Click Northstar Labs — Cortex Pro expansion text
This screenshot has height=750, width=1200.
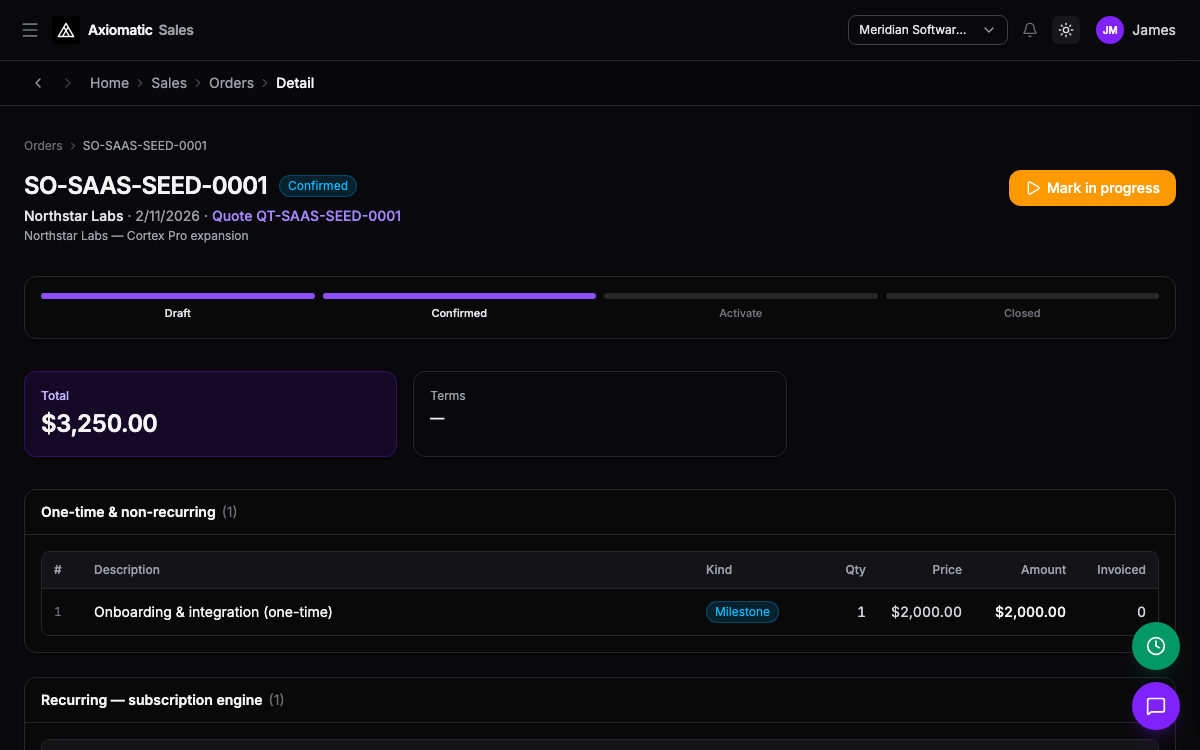[x=136, y=236]
